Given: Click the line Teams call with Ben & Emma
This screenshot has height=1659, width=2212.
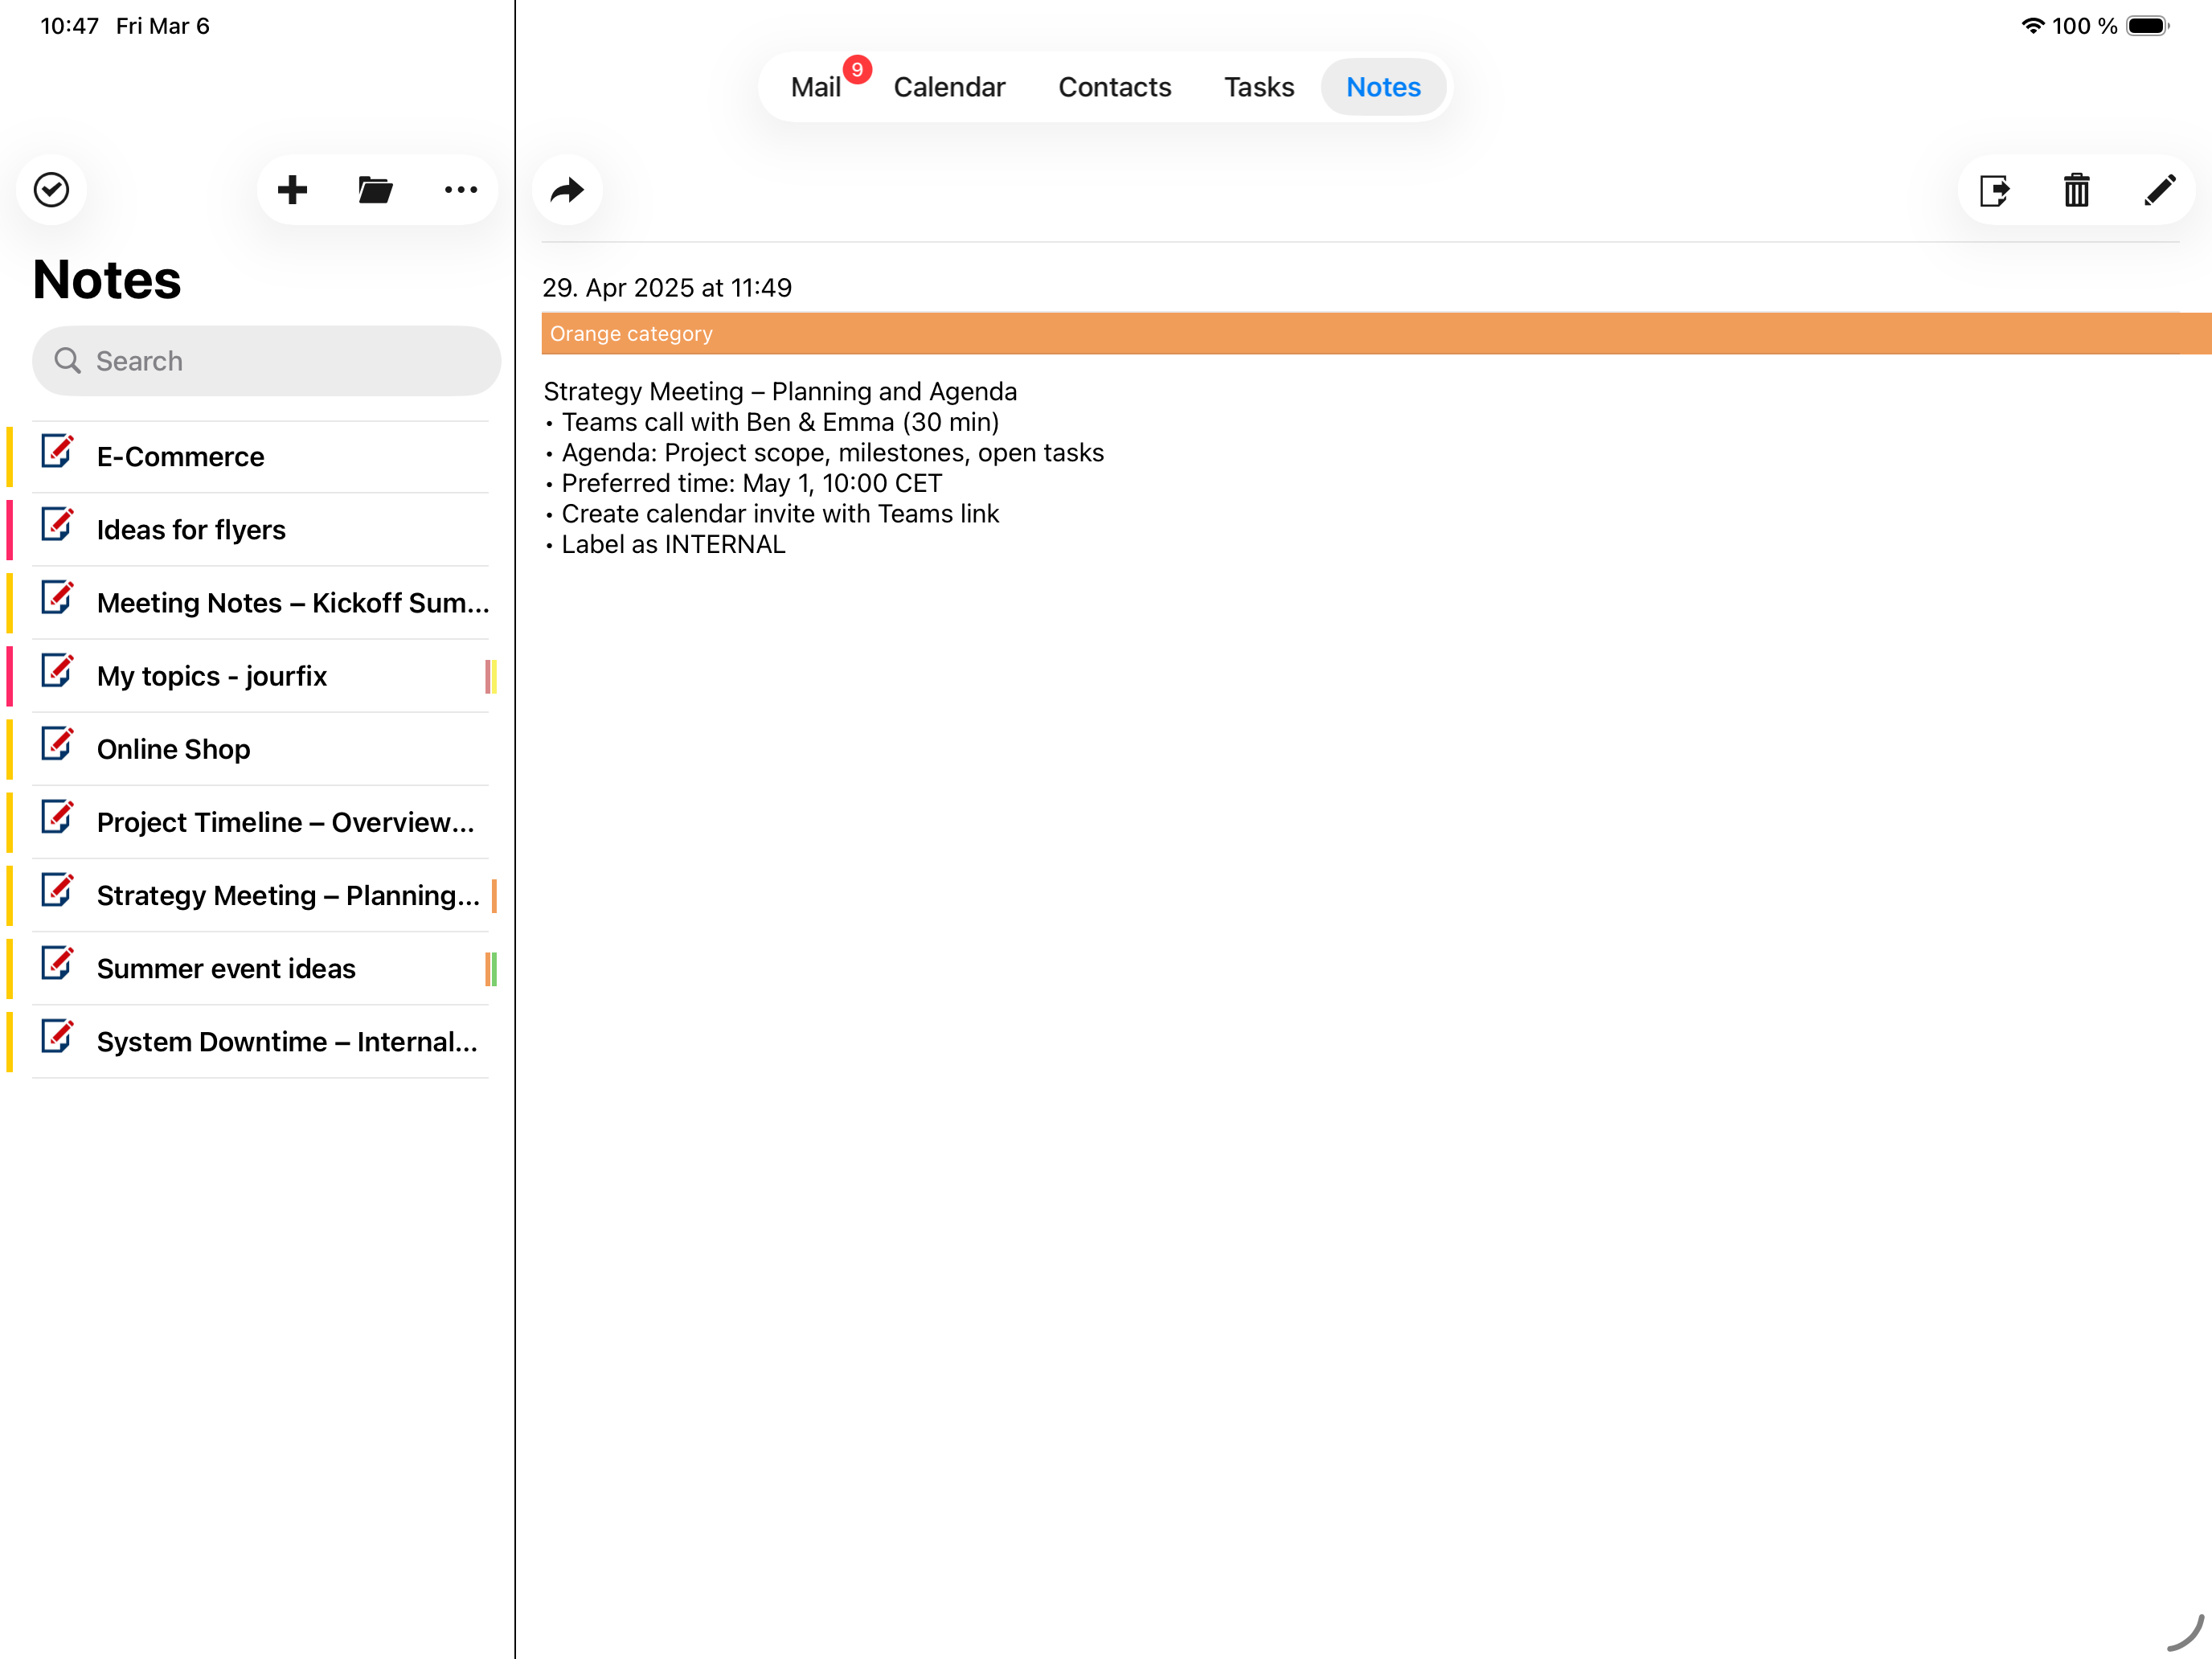Looking at the screenshot, I should (772, 422).
